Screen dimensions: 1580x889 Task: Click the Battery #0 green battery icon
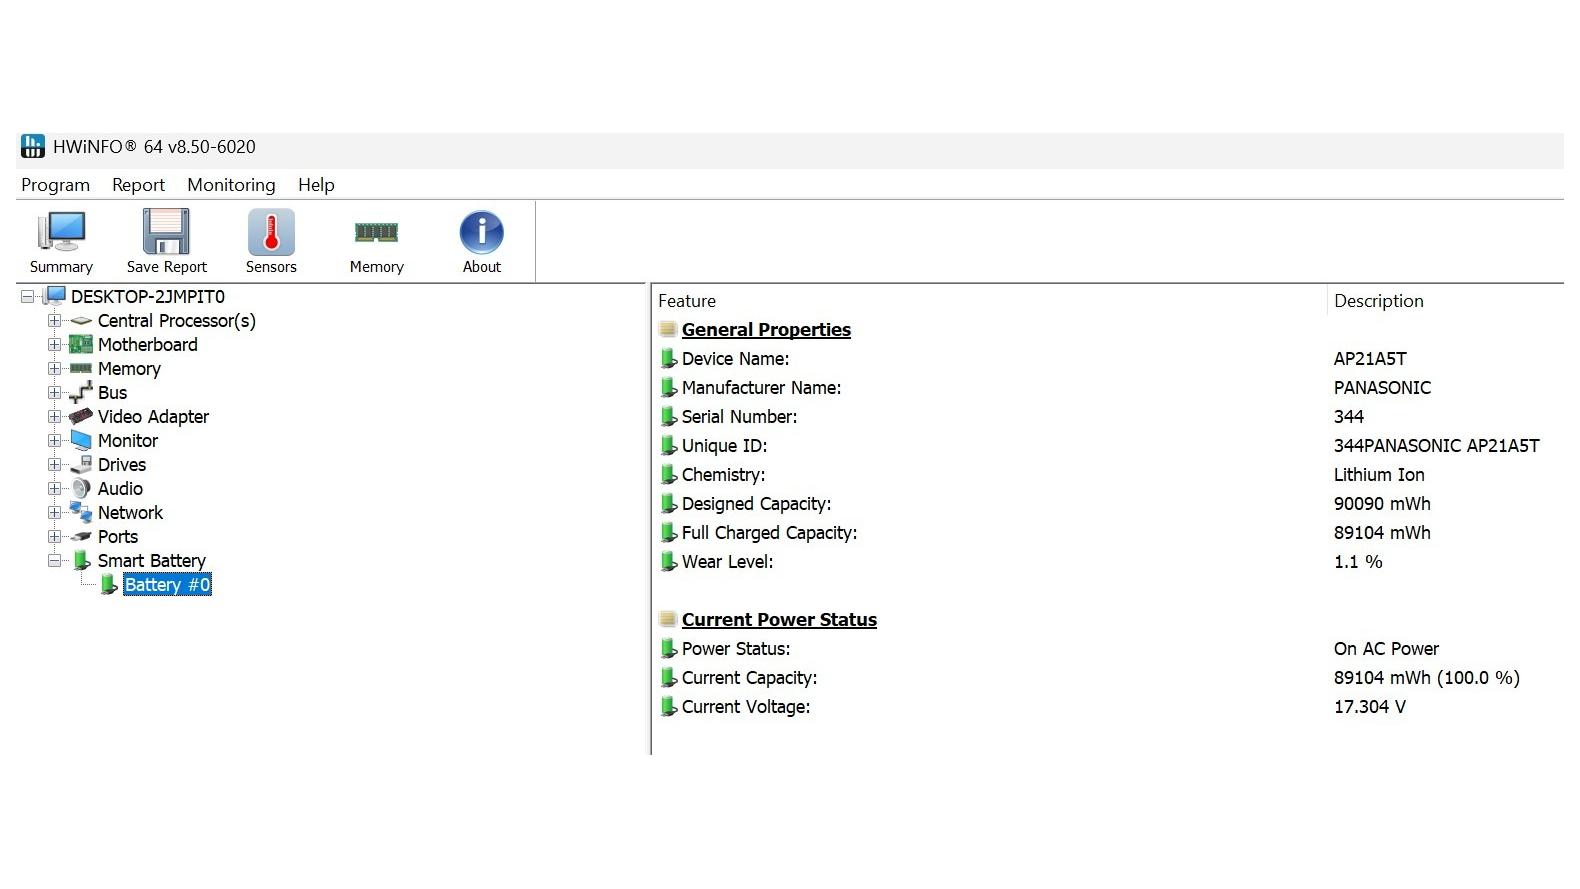pos(109,585)
